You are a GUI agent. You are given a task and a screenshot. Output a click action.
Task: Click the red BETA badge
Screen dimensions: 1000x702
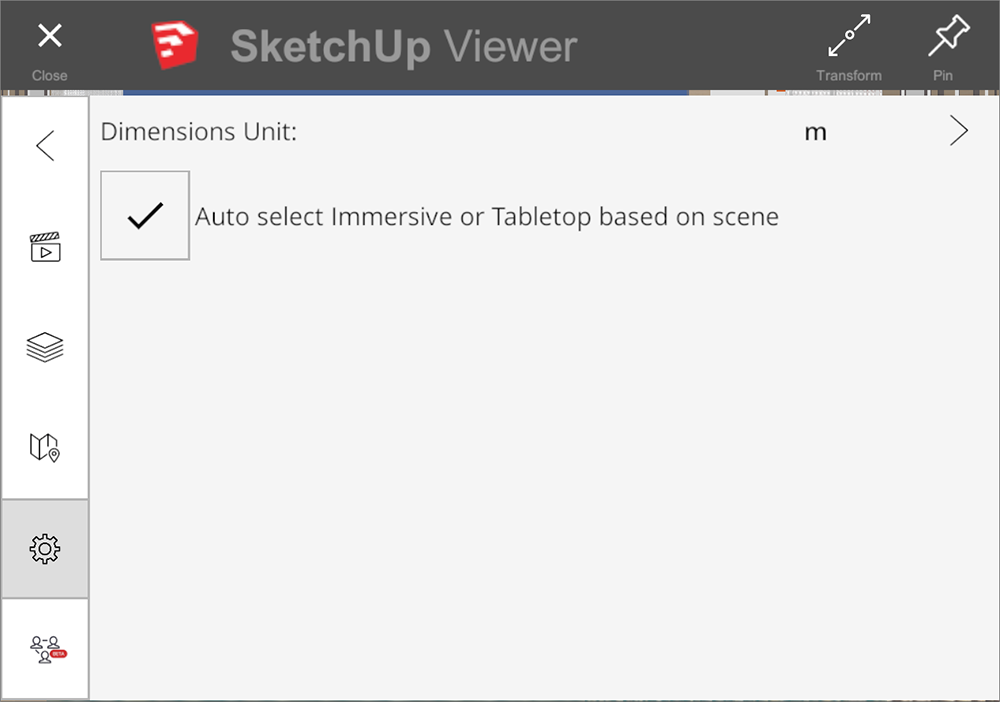tap(59, 654)
